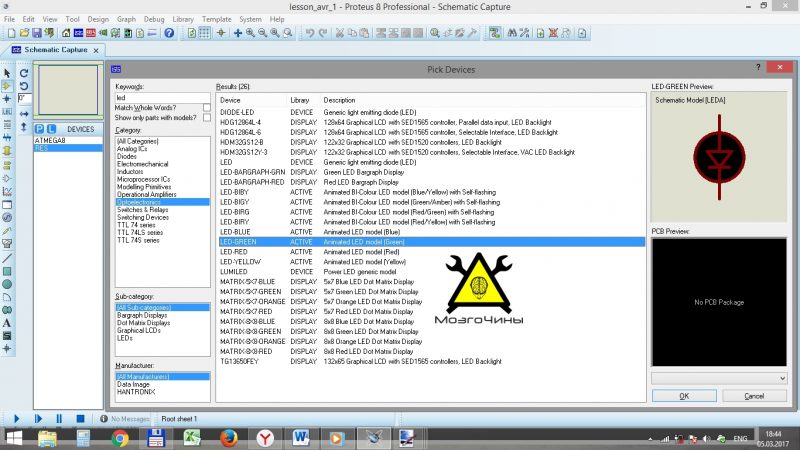Toggle the grid display icon
This screenshot has height=450, width=800.
pyautogui.click(x=204, y=33)
